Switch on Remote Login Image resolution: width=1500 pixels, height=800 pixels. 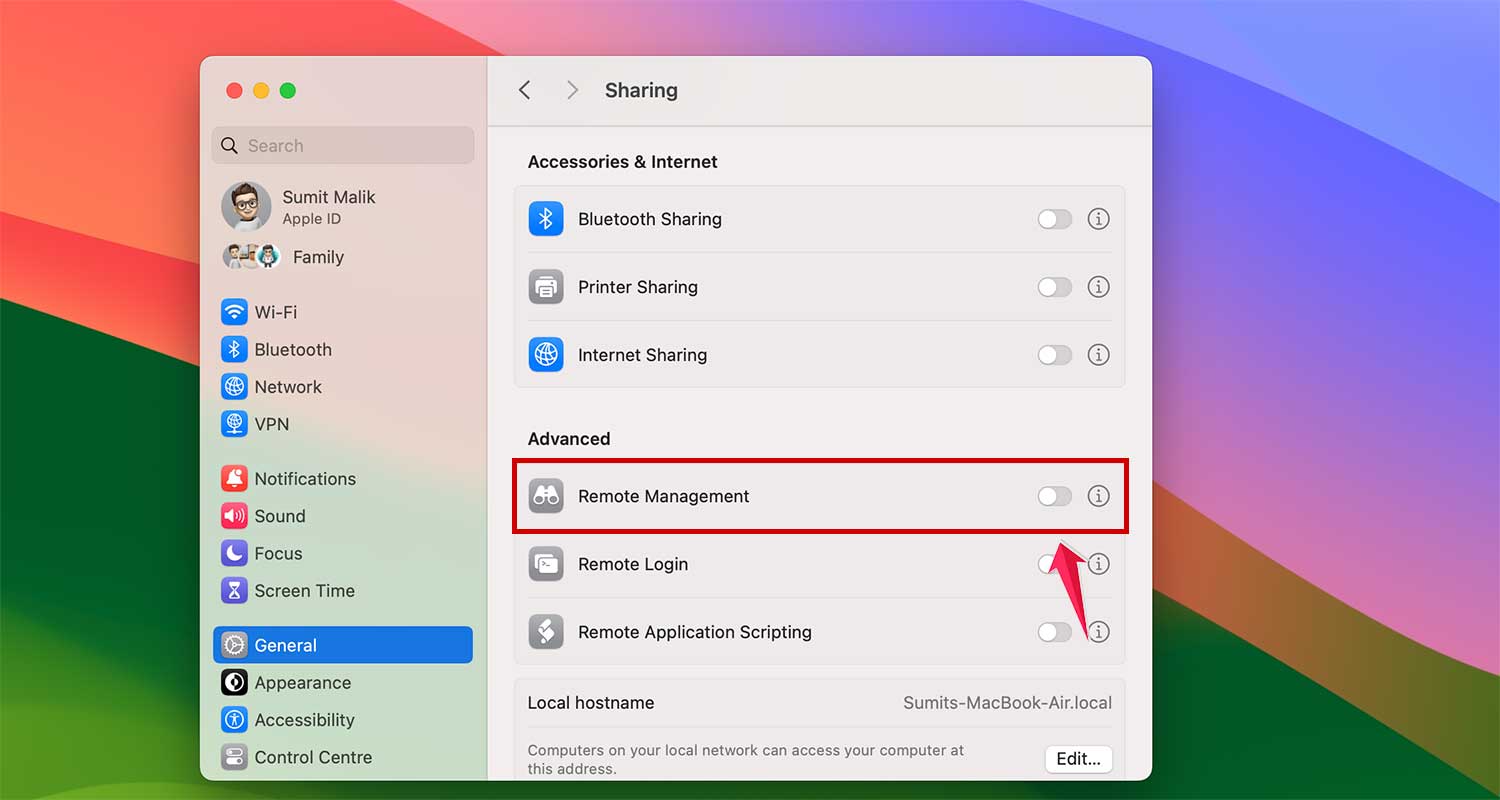tap(1054, 564)
